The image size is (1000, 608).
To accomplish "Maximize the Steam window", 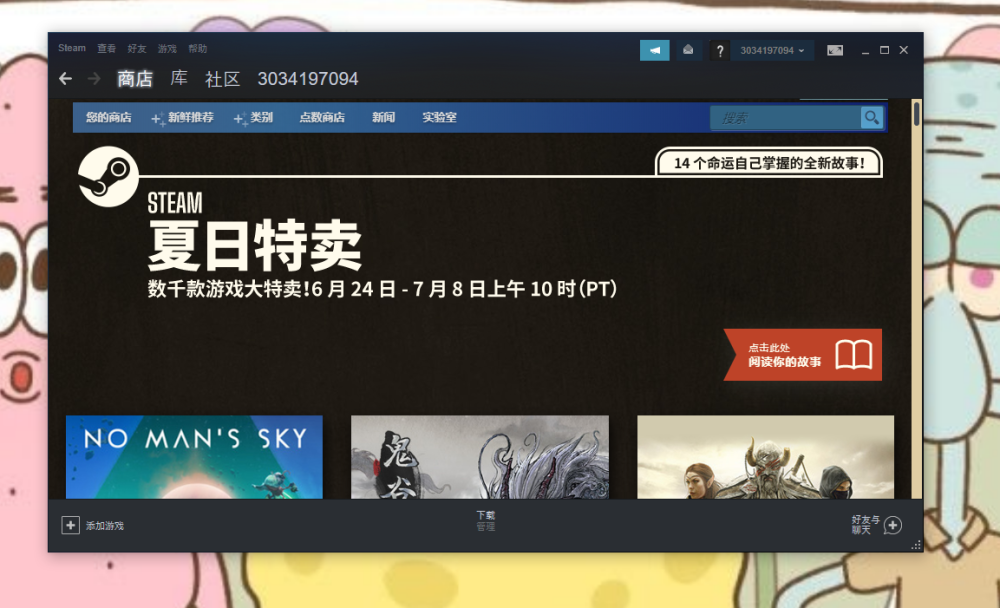I will coord(884,50).
